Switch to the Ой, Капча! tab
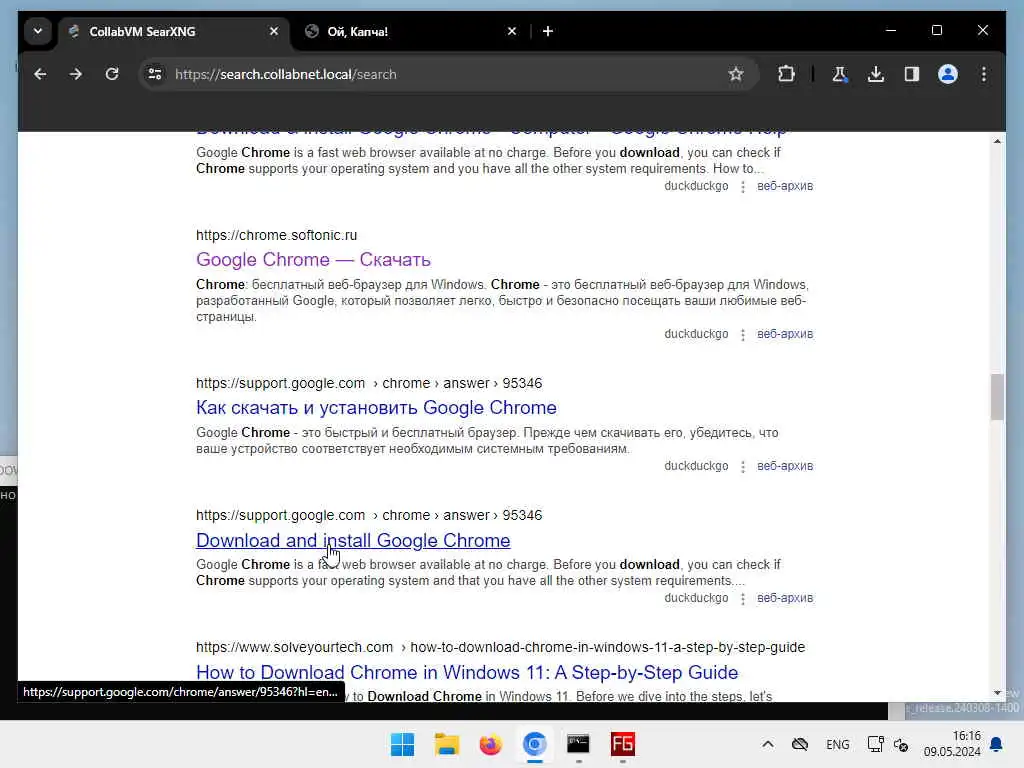This screenshot has height=768, width=1024. (411, 31)
